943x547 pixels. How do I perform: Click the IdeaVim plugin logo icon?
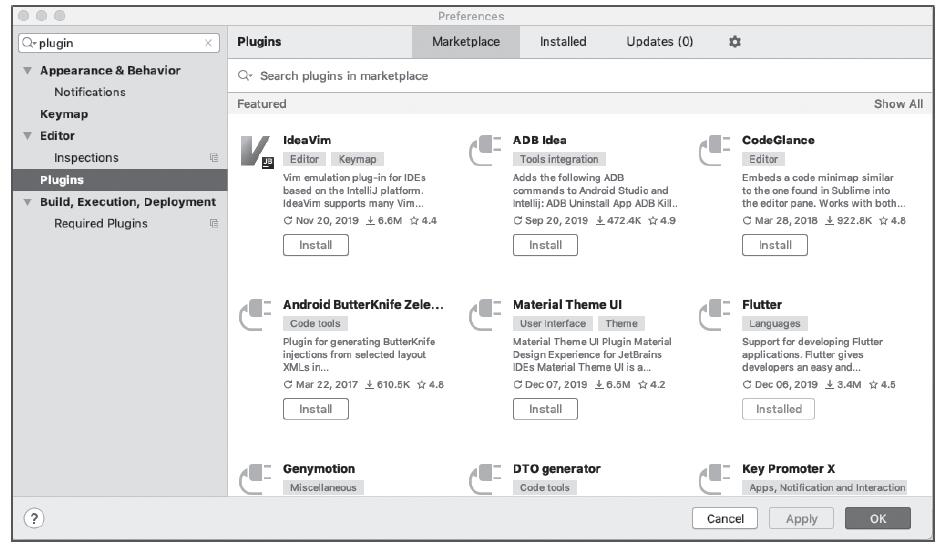click(x=256, y=150)
